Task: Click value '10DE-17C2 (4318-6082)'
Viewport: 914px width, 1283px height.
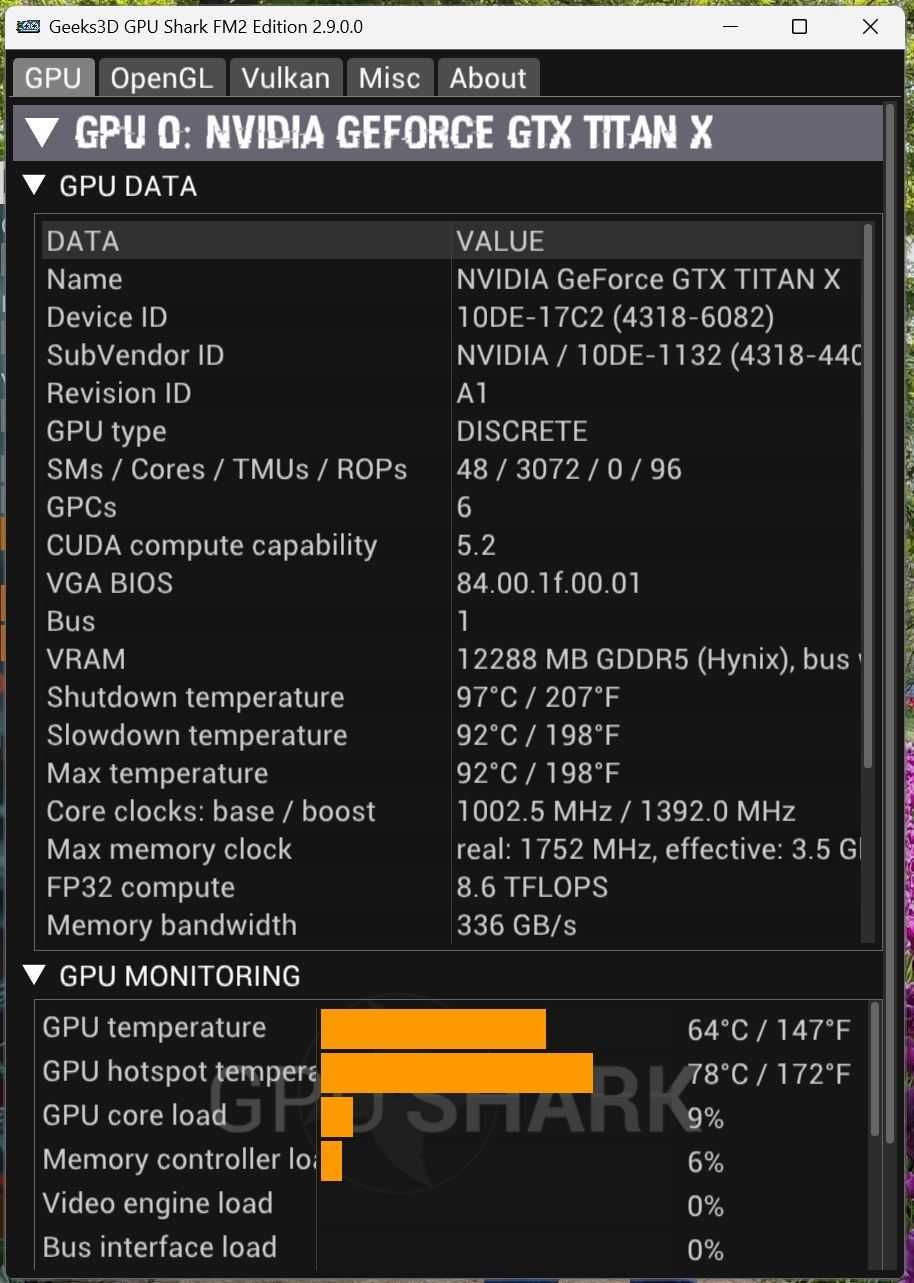Action: pos(615,317)
